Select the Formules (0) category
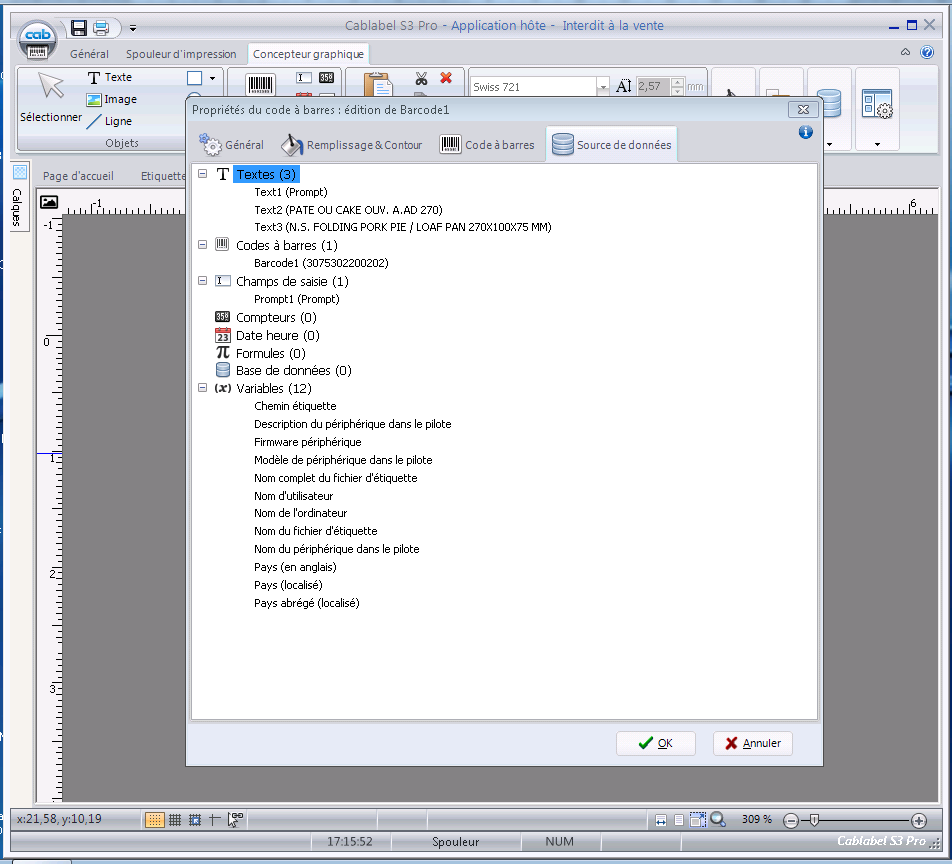Screen dimensions: 952x864 271,353
